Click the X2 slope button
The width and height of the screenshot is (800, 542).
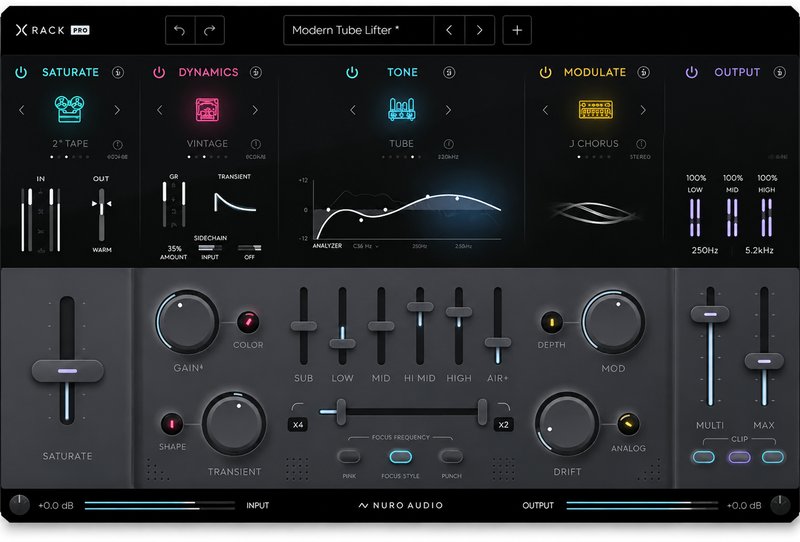503,425
